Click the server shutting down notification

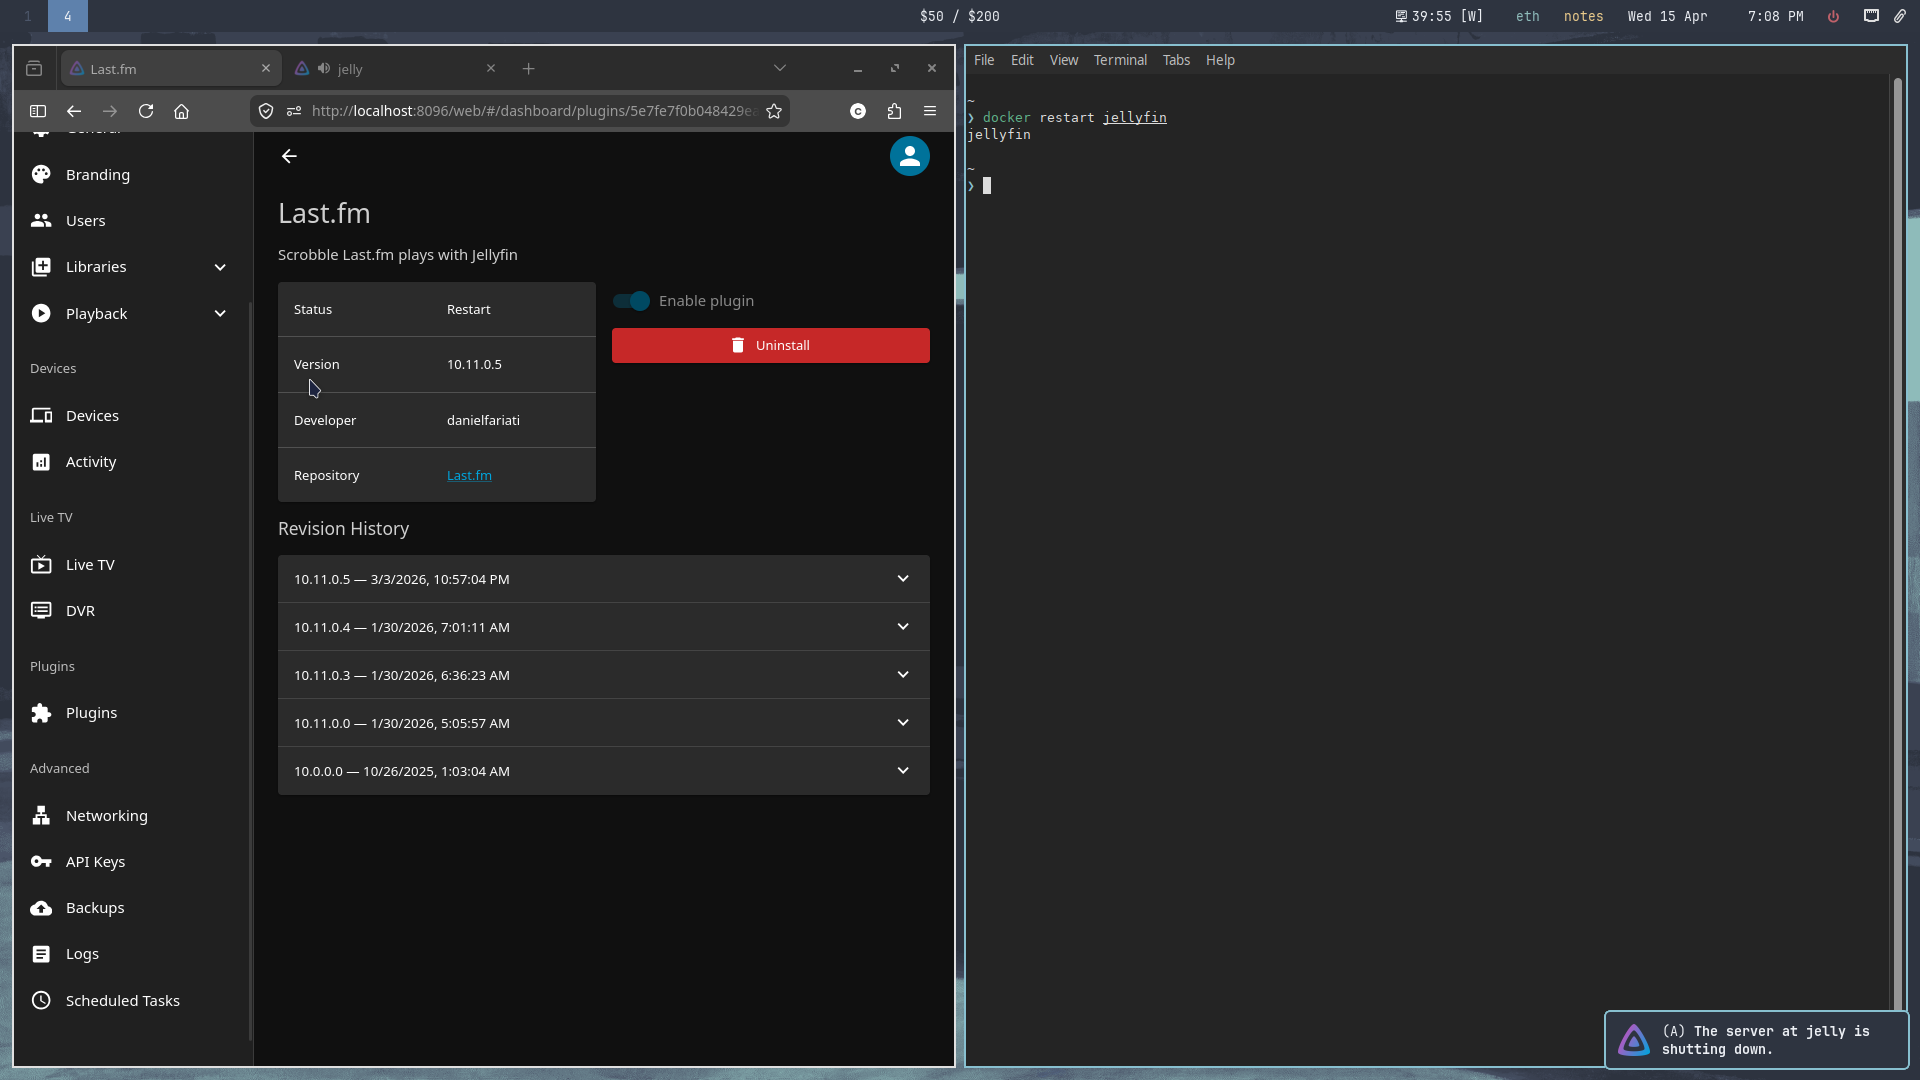(1757, 1040)
